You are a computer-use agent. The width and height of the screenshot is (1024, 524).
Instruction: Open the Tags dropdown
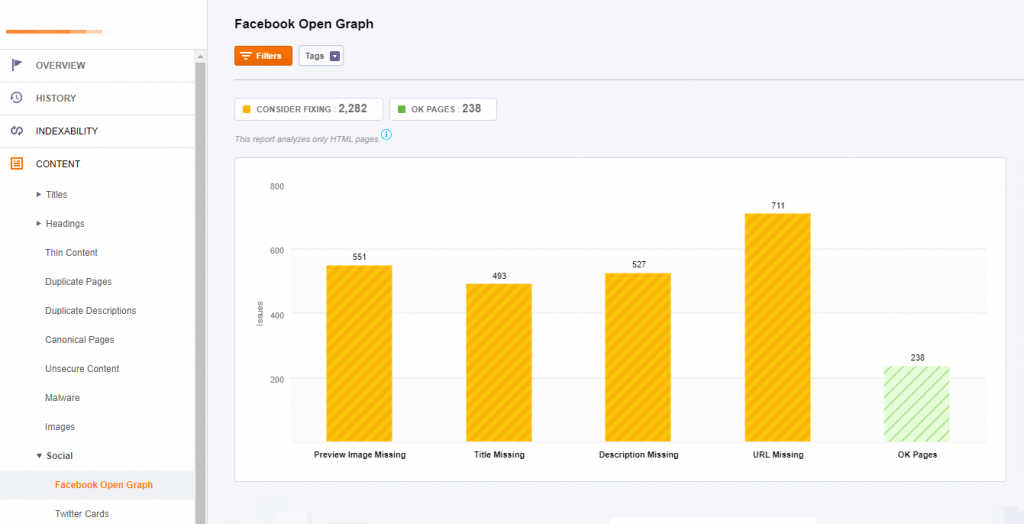[321, 56]
